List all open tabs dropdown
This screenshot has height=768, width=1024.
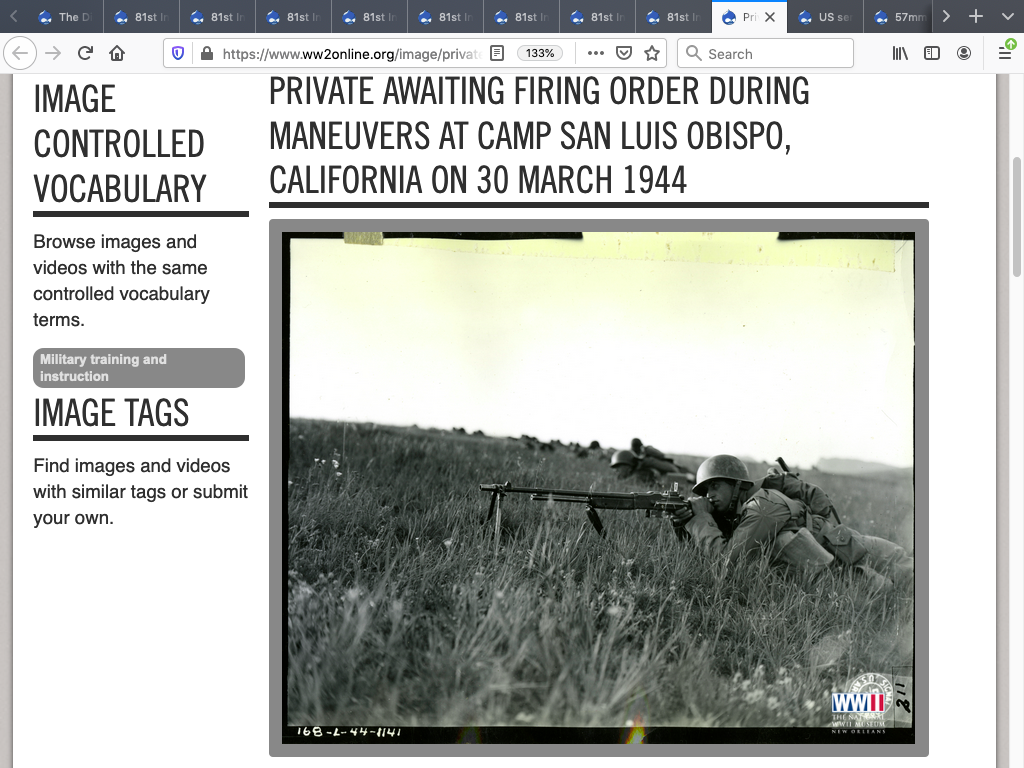pos(1007,17)
